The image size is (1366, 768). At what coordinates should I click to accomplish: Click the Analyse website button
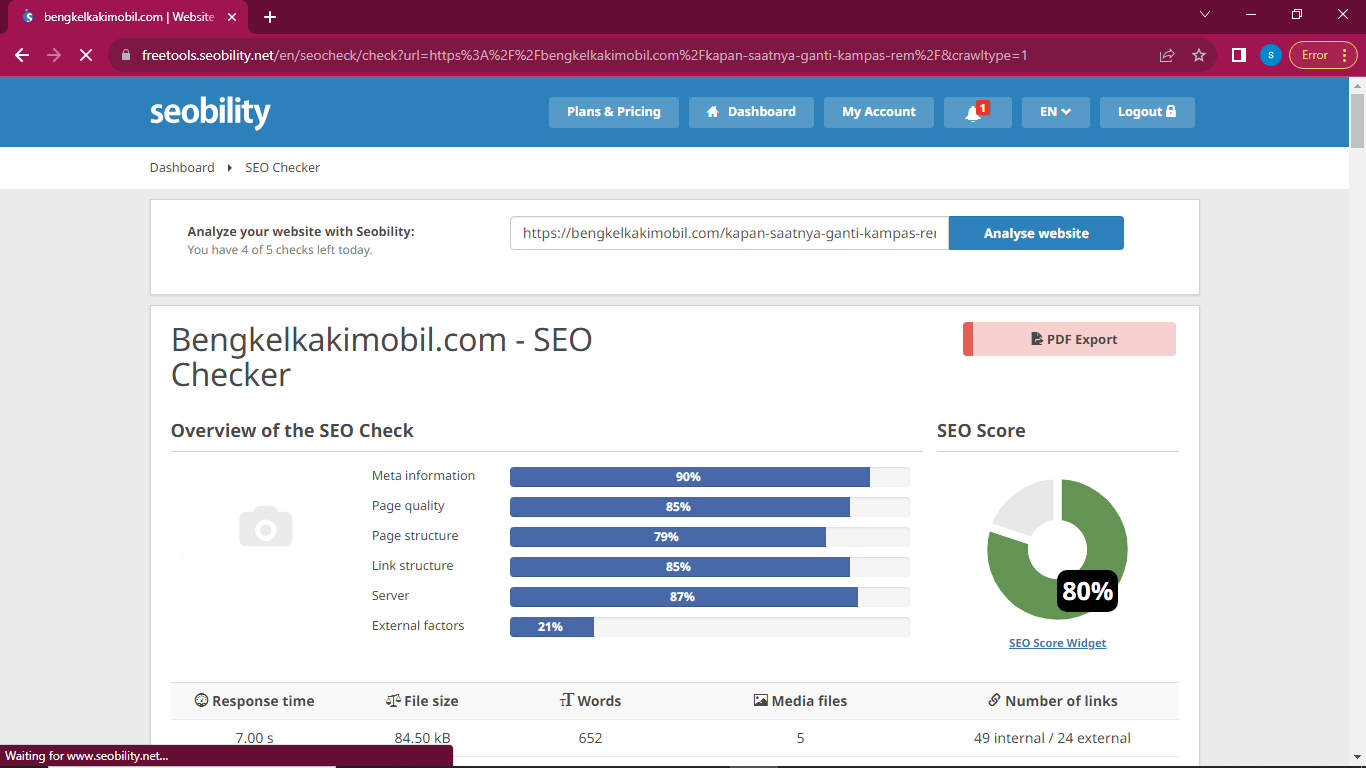pyautogui.click(x=1036, y=233)
